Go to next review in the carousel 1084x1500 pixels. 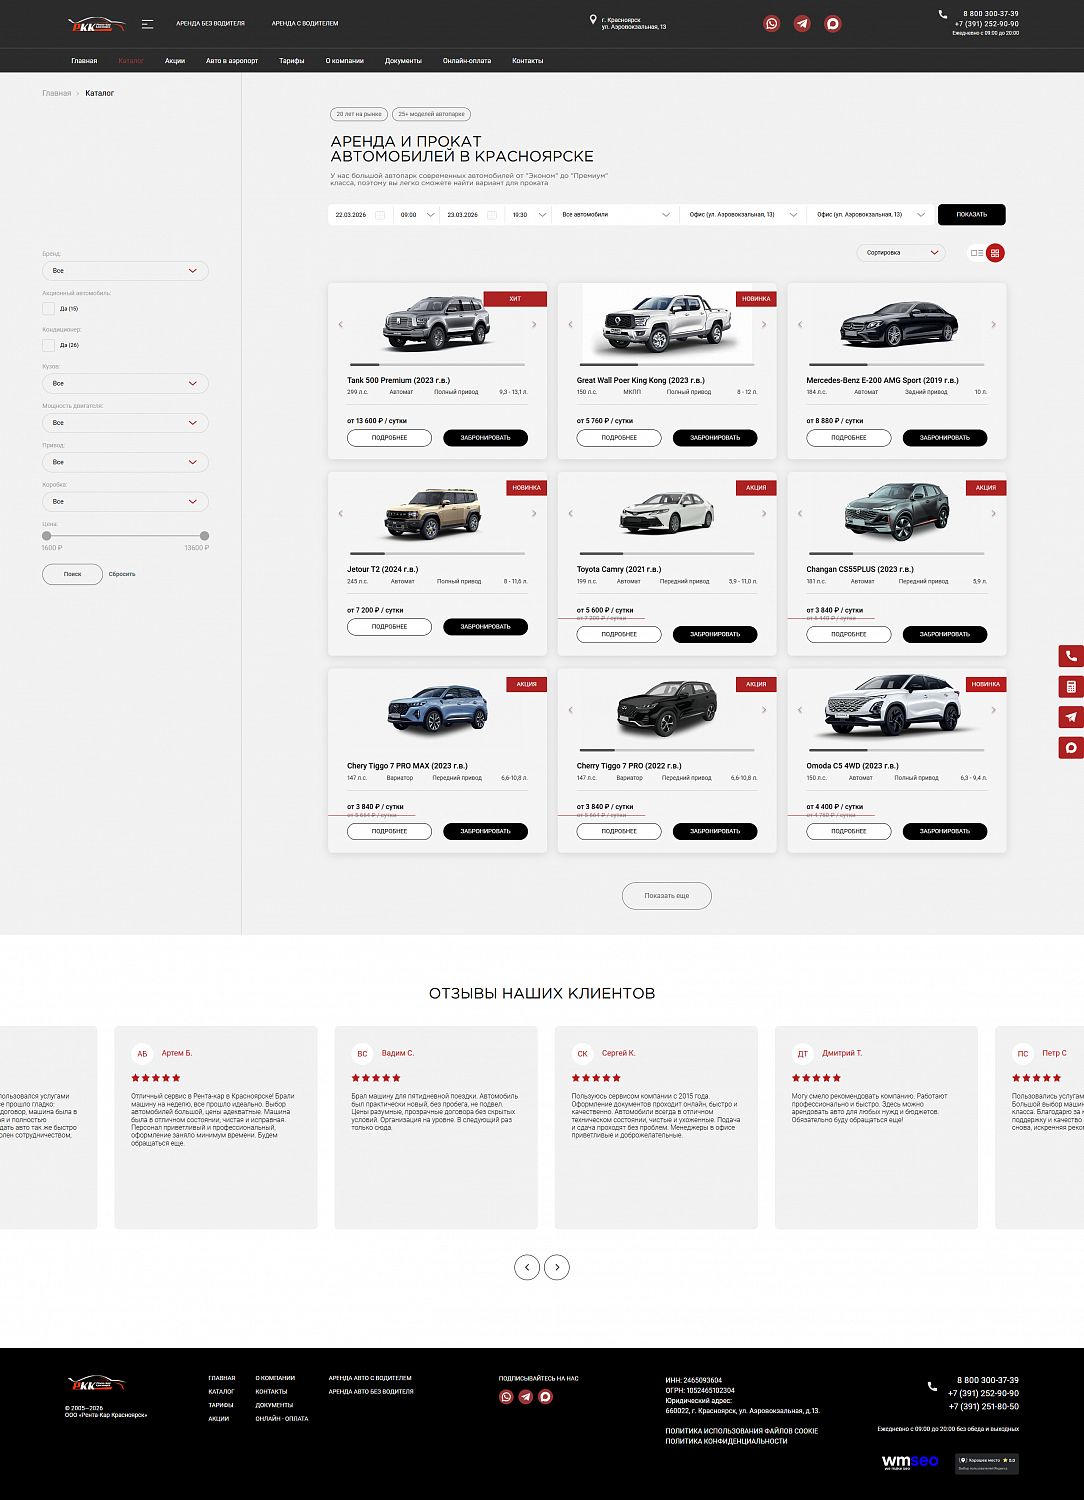point(557,1267)
